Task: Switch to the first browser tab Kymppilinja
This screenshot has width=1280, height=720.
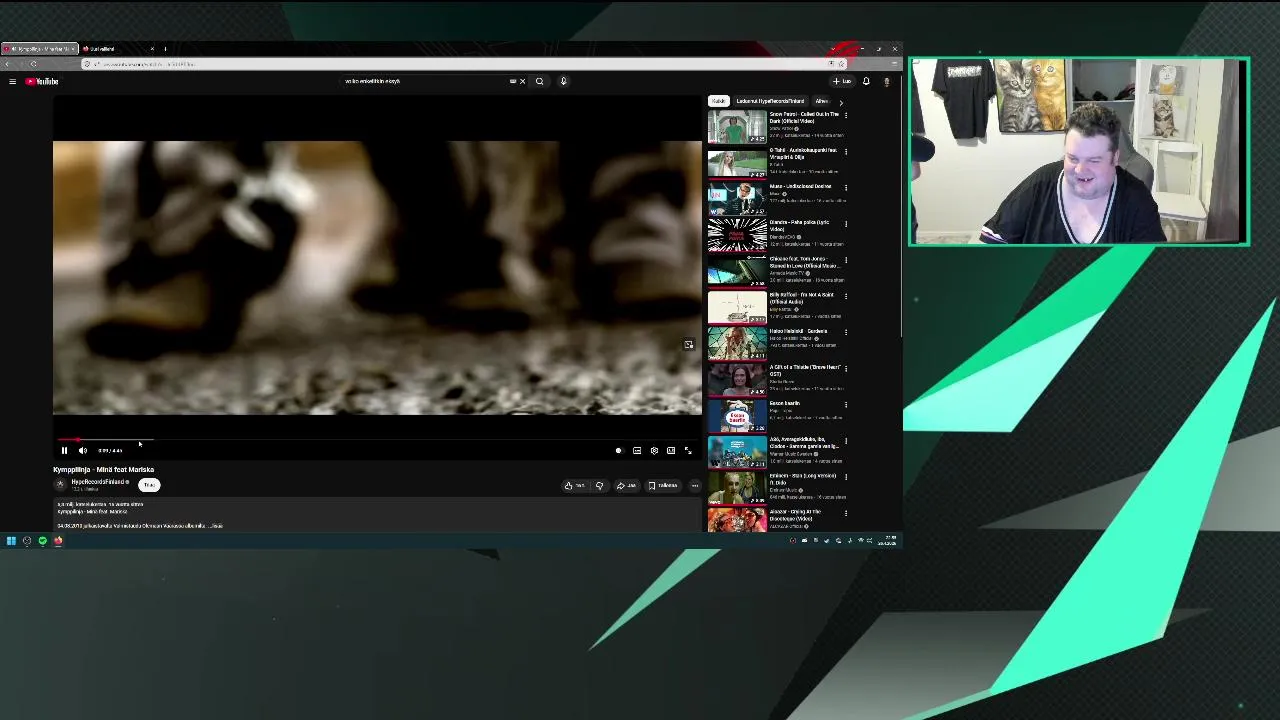Action: pyautogui.click(x=37, y=49)
